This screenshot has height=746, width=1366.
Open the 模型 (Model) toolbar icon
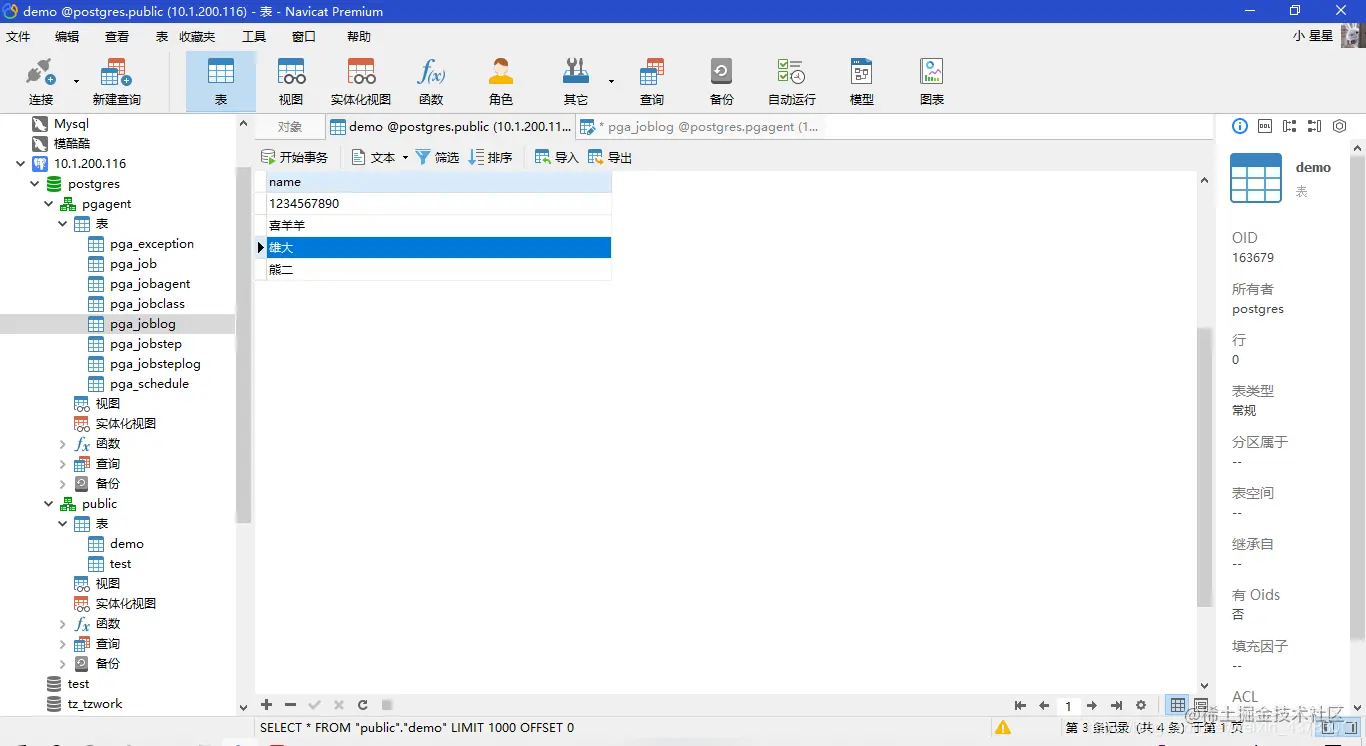862,82
